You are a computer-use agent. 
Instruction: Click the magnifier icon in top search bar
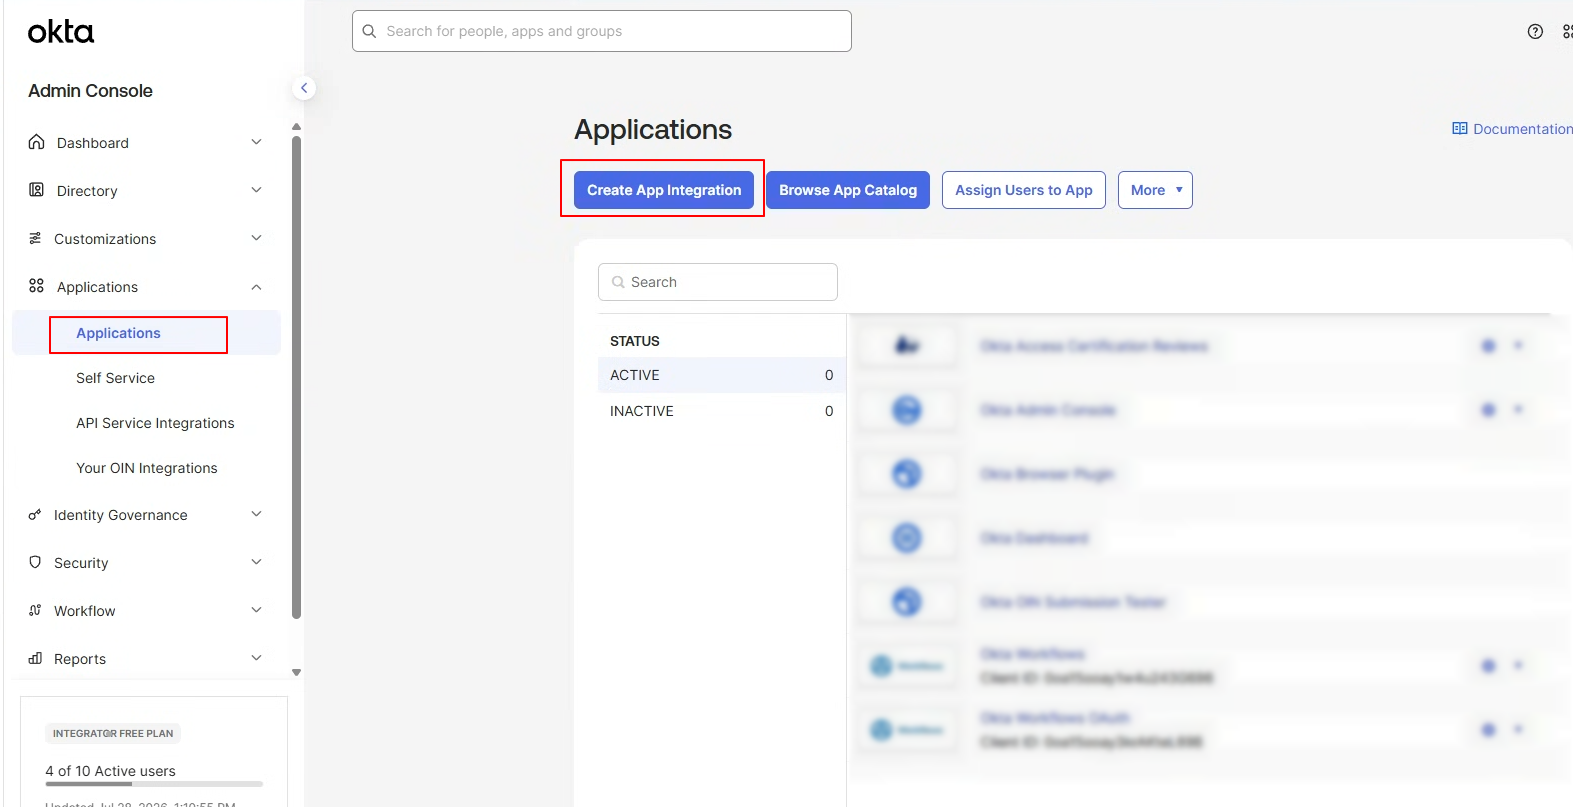(369, 31)
